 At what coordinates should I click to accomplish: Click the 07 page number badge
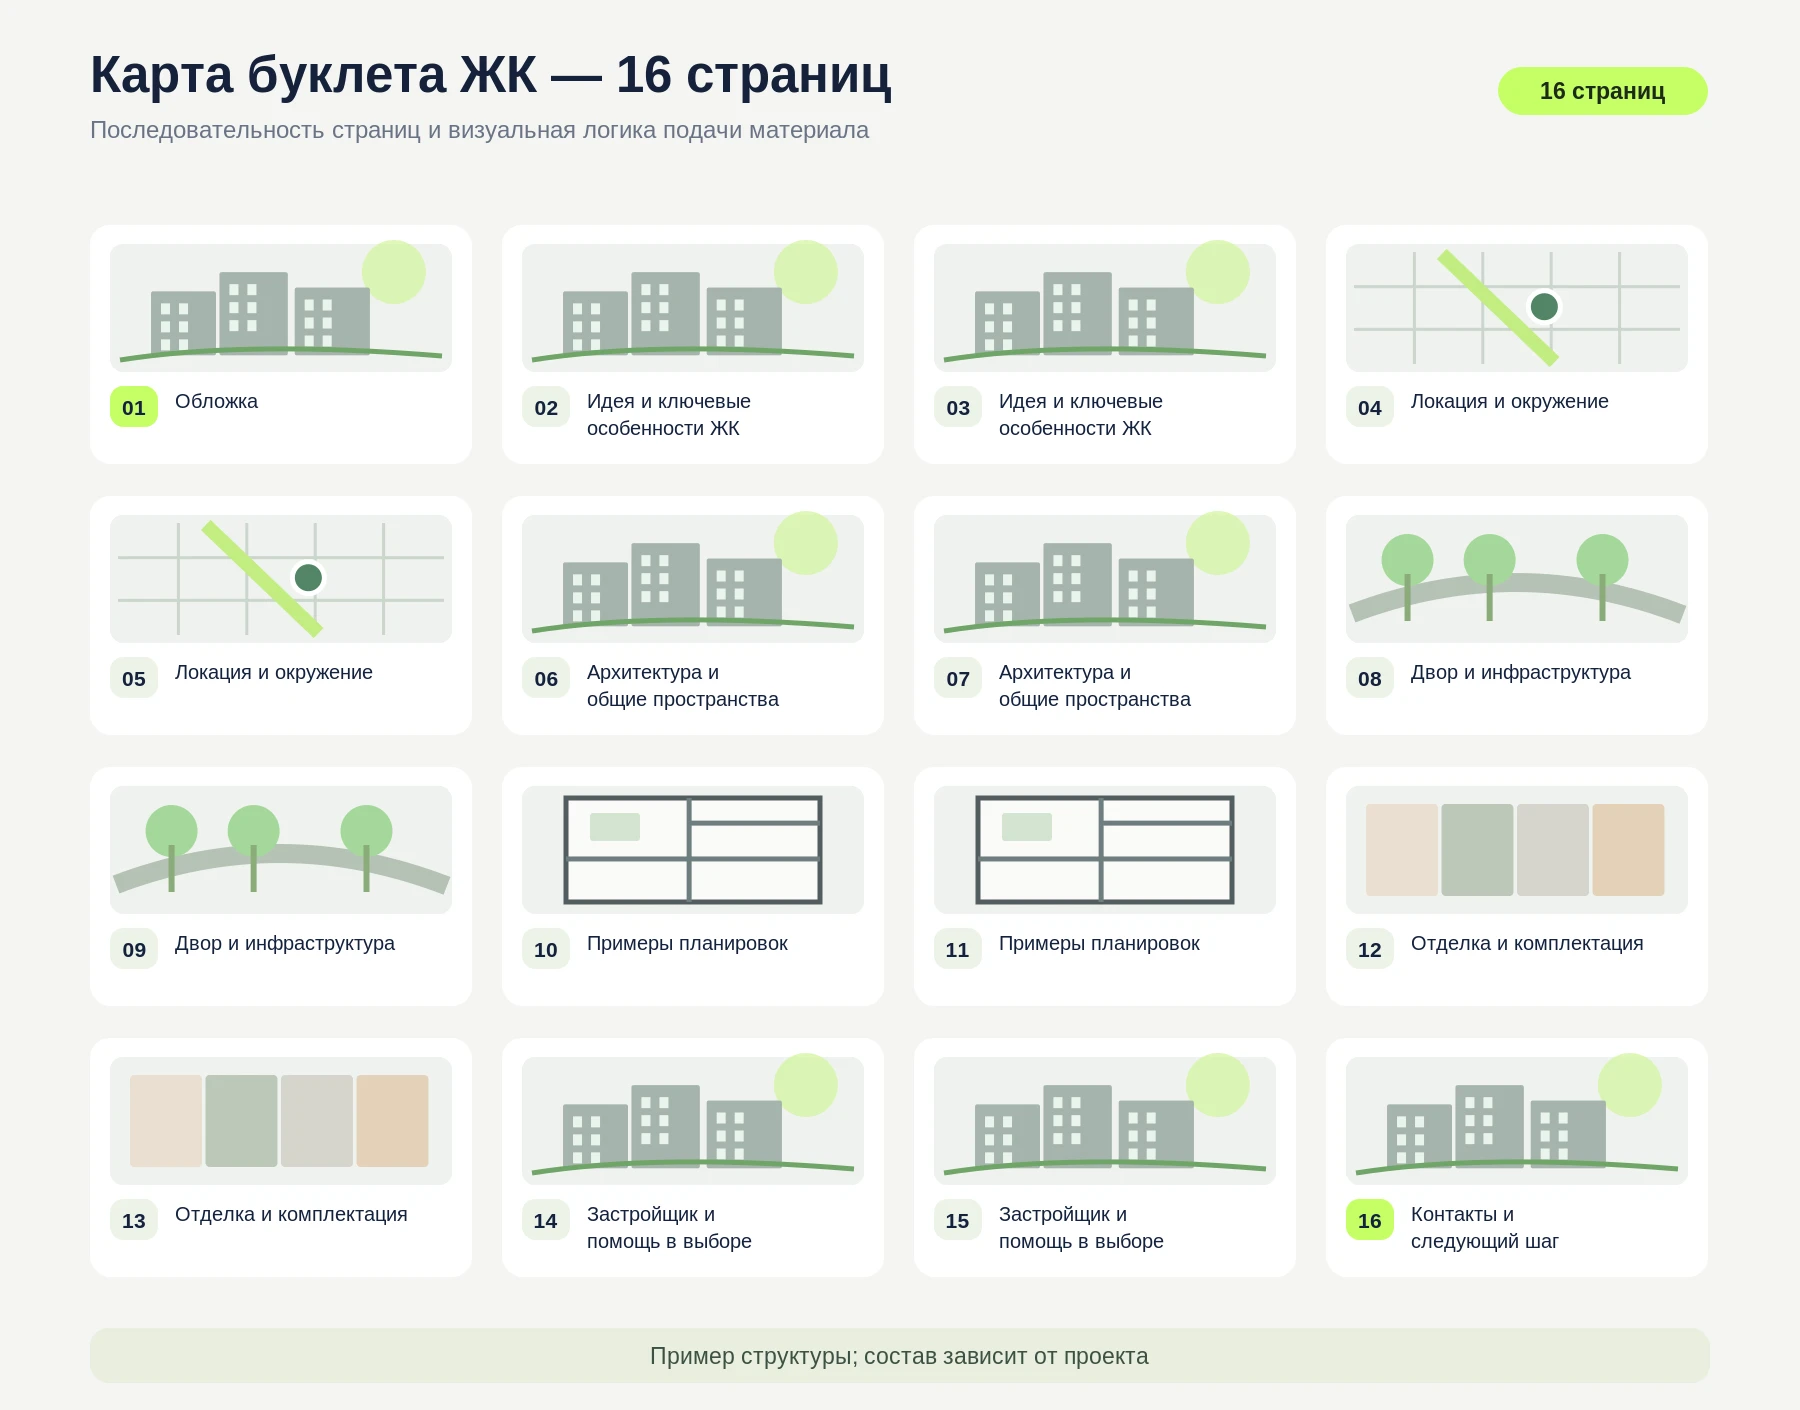(958, 678)
